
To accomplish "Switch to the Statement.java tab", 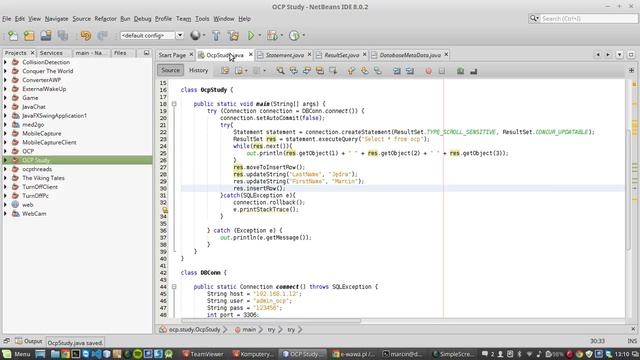I will coord(284,55).
